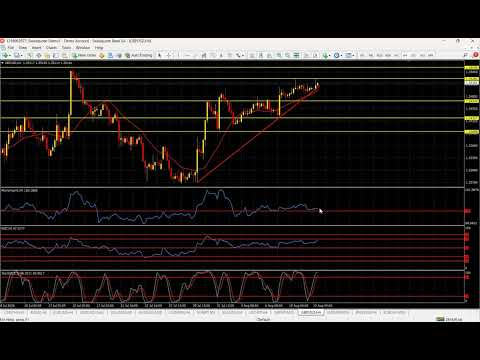480x360 pixels.
Task: Open connection status indicator in status bar
Action: click(x=449, y=319)
